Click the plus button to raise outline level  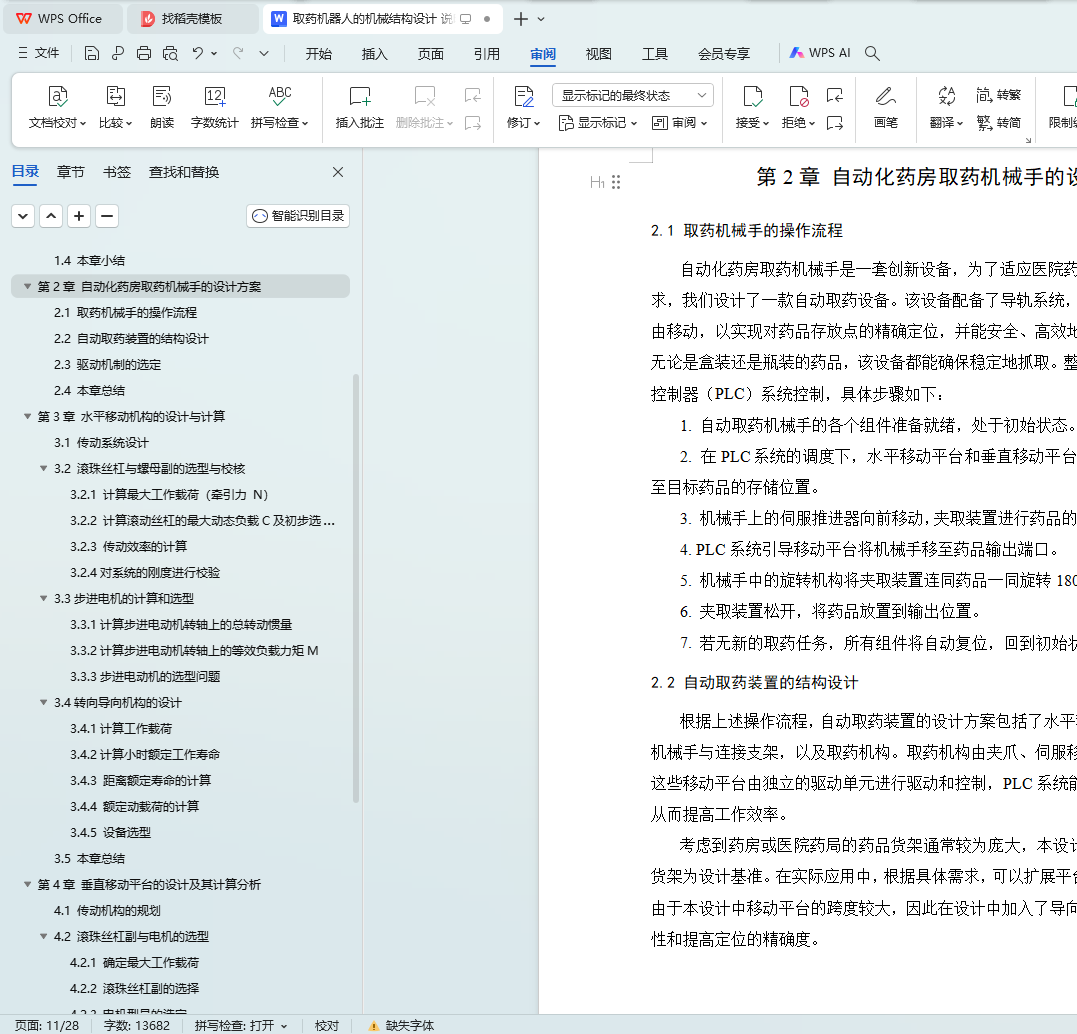(x=79, y=216)
